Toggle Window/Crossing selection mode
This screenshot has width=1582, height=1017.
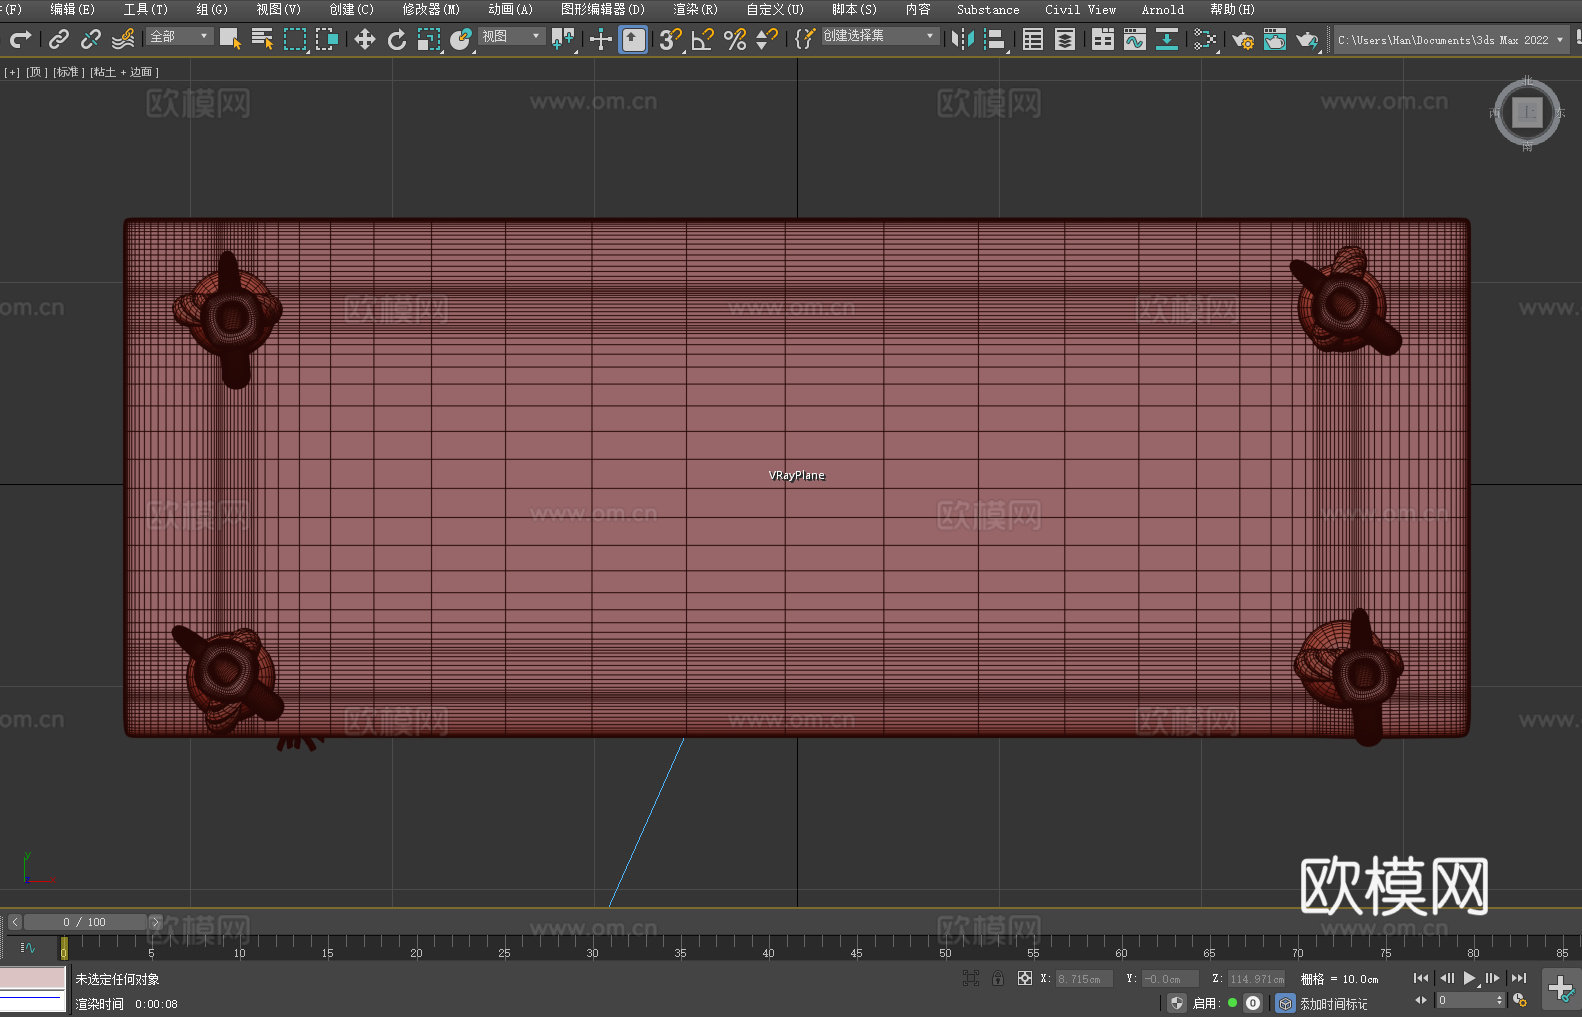point(326,39)
